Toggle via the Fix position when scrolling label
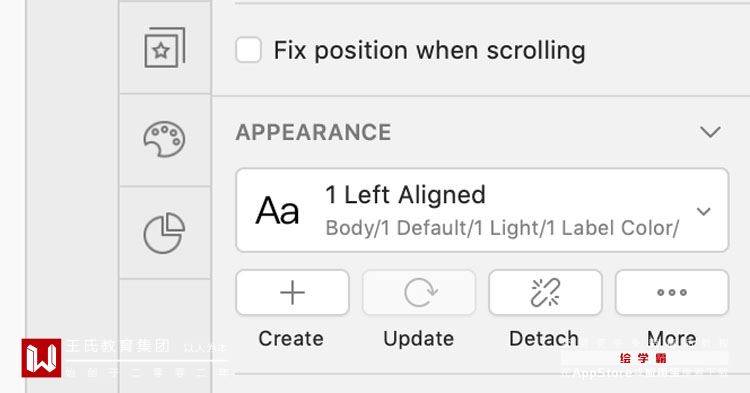Screen dimensions: 750x393 tap(430, 50)
